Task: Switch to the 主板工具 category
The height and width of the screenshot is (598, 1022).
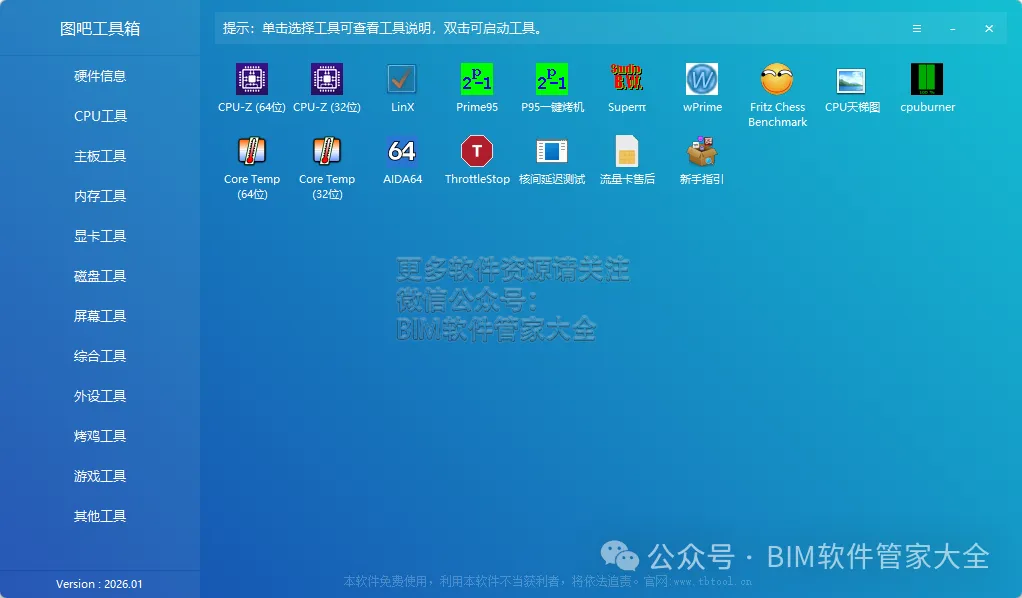Action: coord(100,156)
